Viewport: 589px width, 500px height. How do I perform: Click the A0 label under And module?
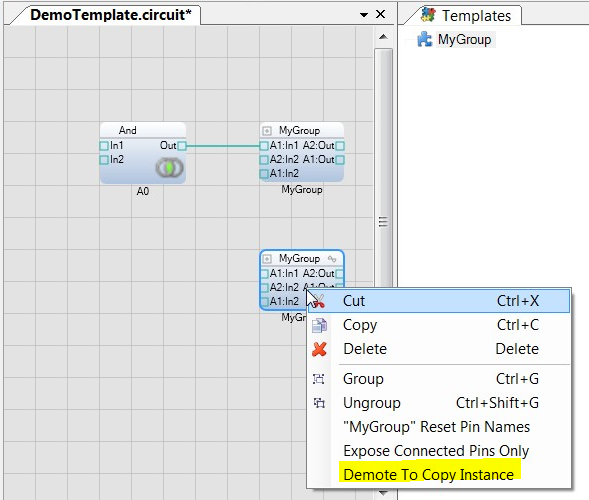coord(143,192)
